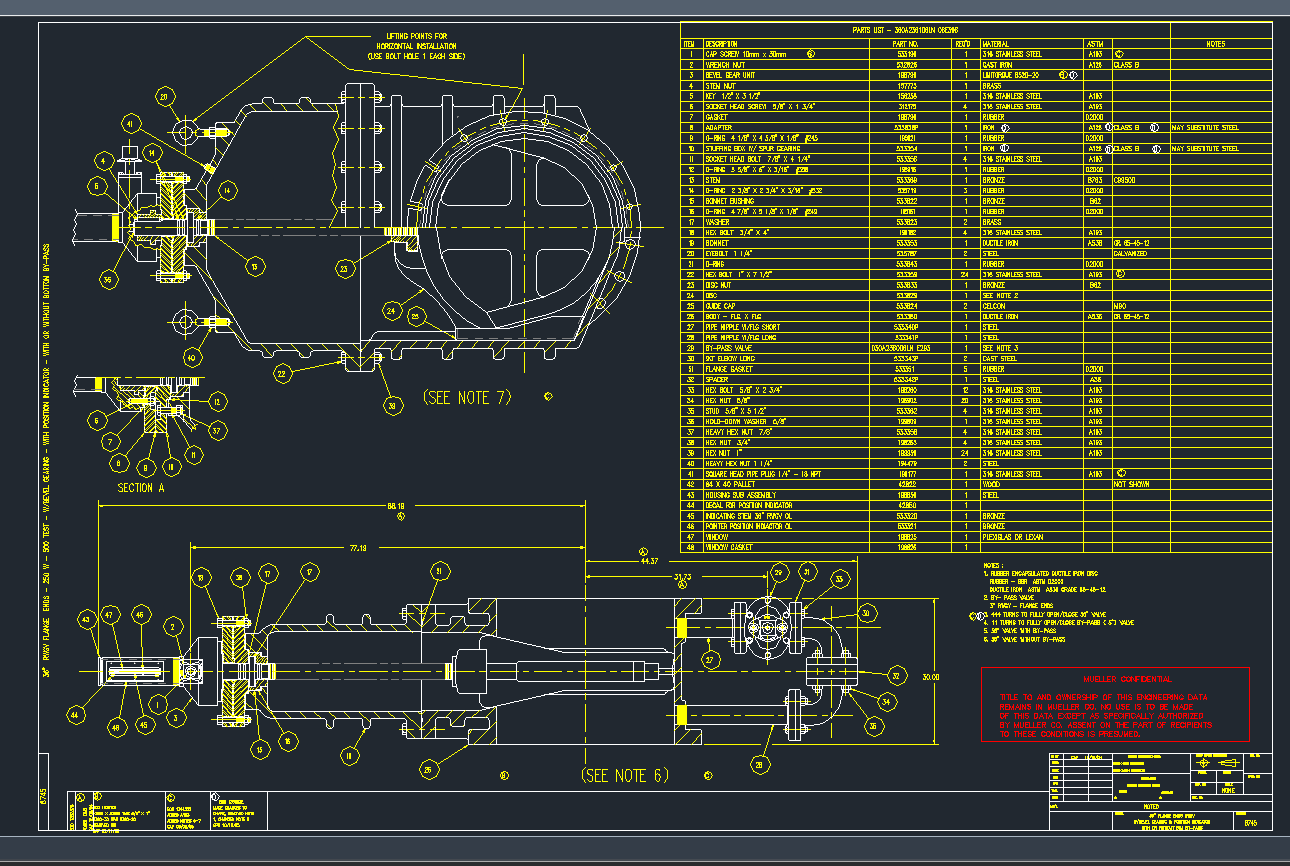Select the CLASS B cell for WRENCH NUT row
The width and height of the screenshot is (1290, 866).
tap(1148, 63)
